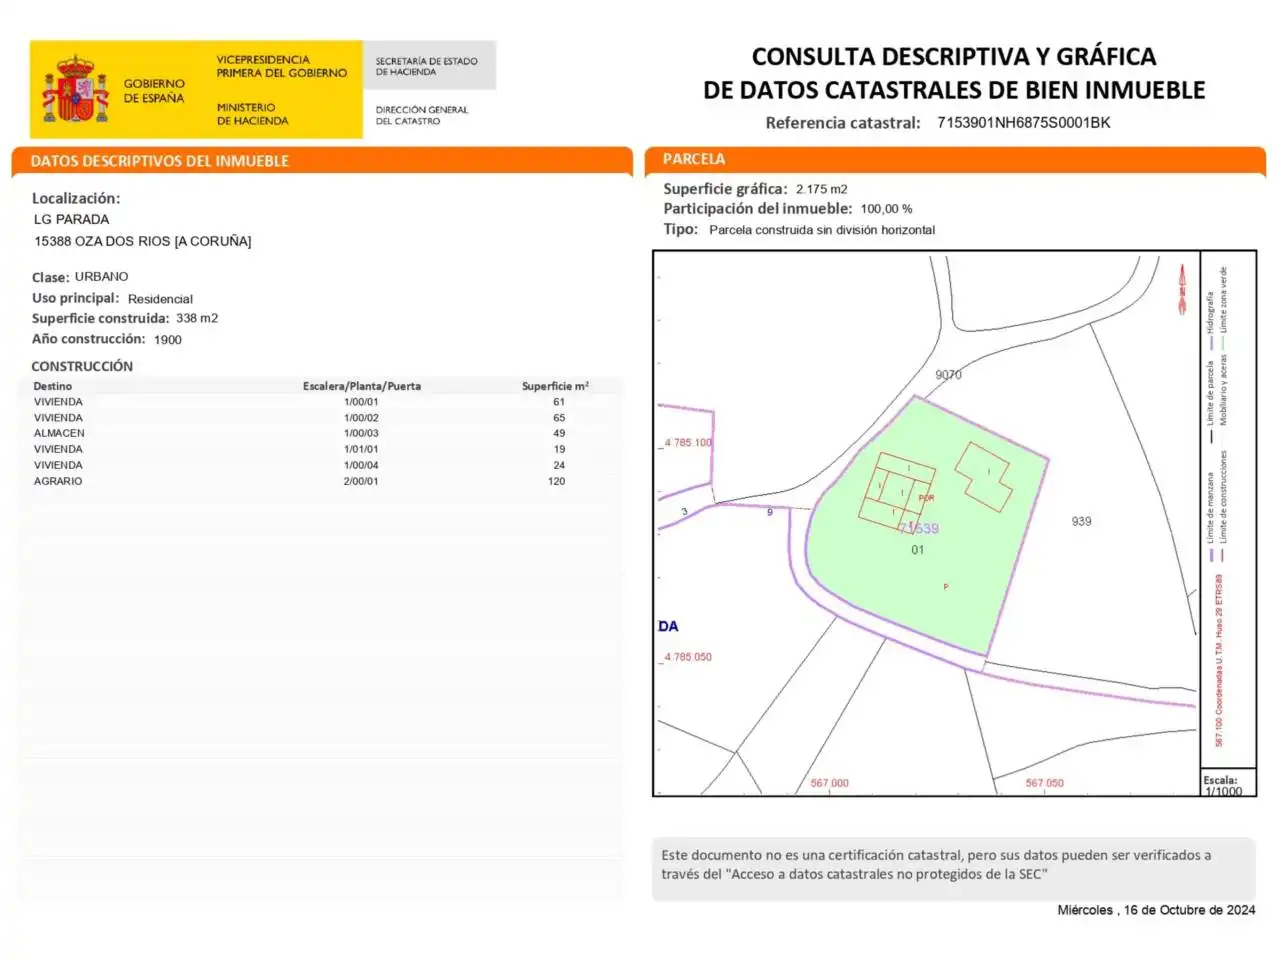Image resolution: width=1280 pixels, height=960 pixels.
Task: Click the address line 'LG PARADA'
Action: pyautogui.click(x=72, y=219)
